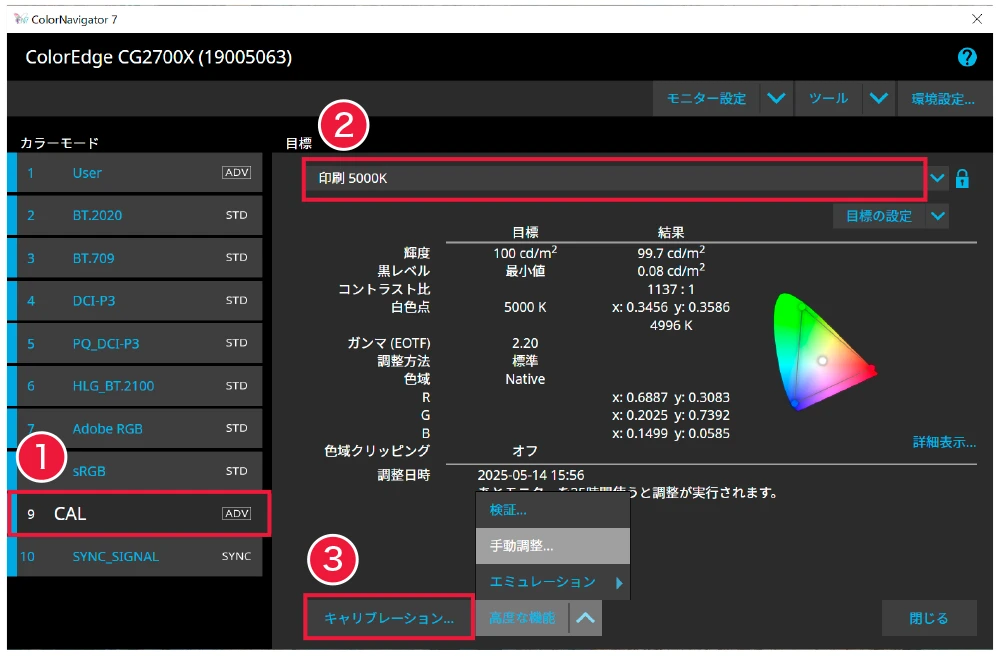Close the ColorNavigator 7 window

pyautogui.click(x=976, y=19)
